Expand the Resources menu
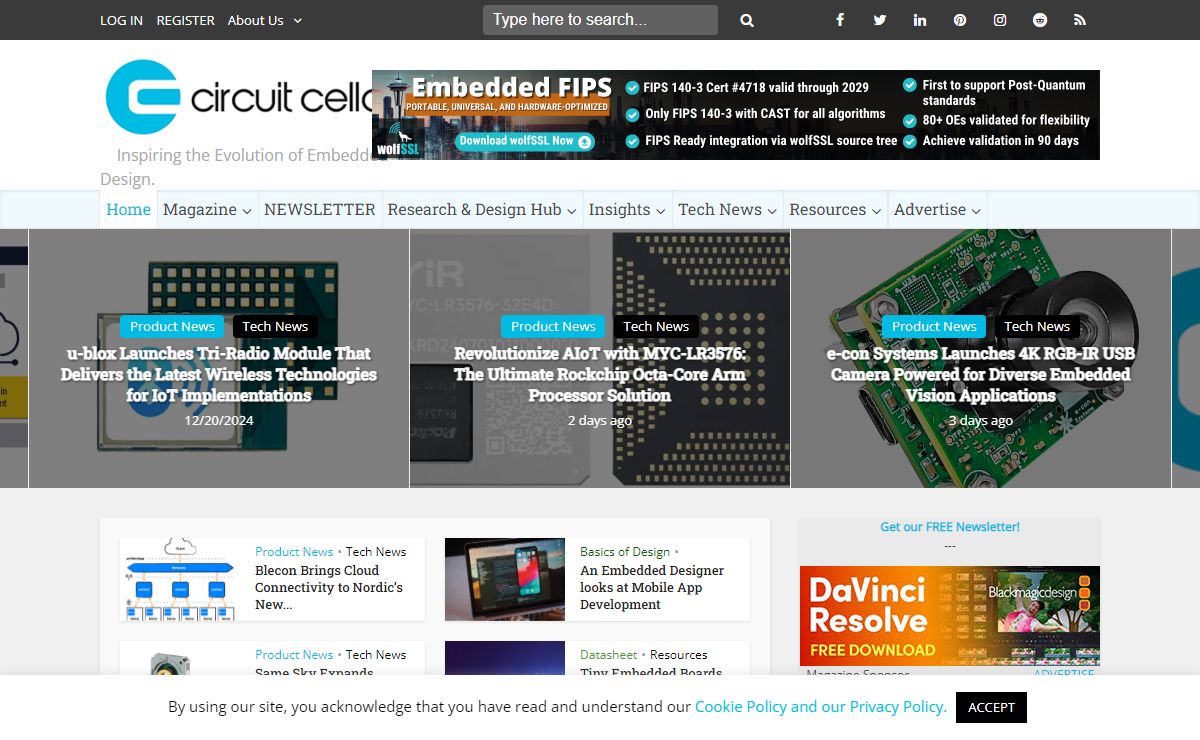 (x=835, y=209)
